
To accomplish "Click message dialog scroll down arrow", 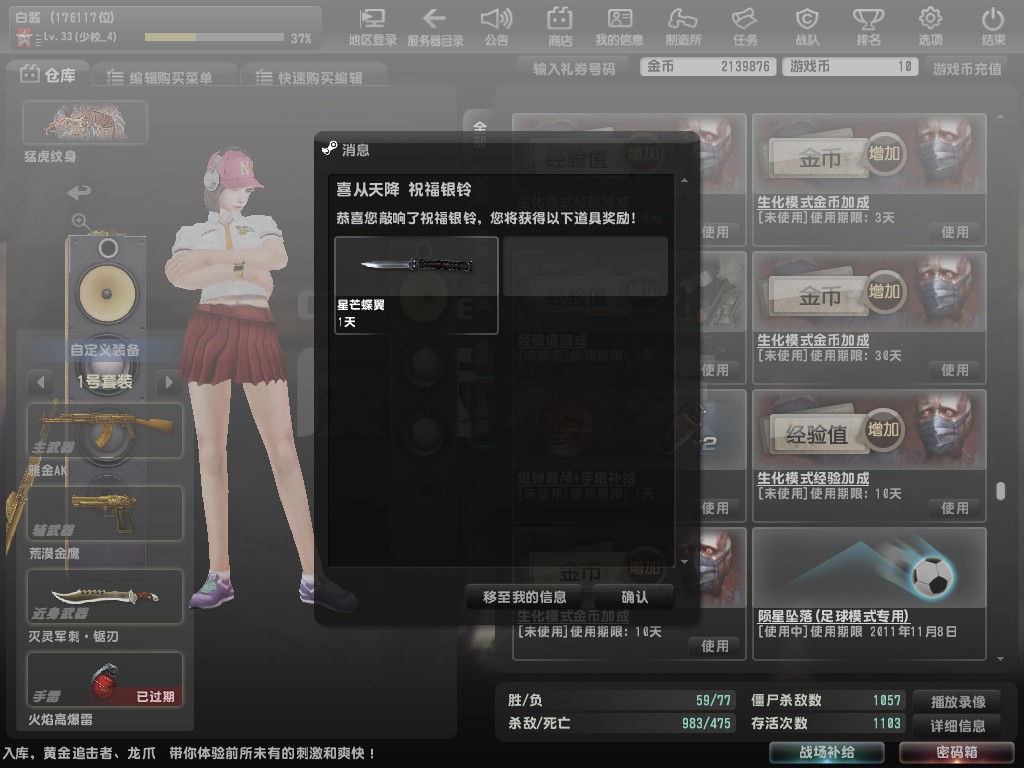I will tap(684, 562).
